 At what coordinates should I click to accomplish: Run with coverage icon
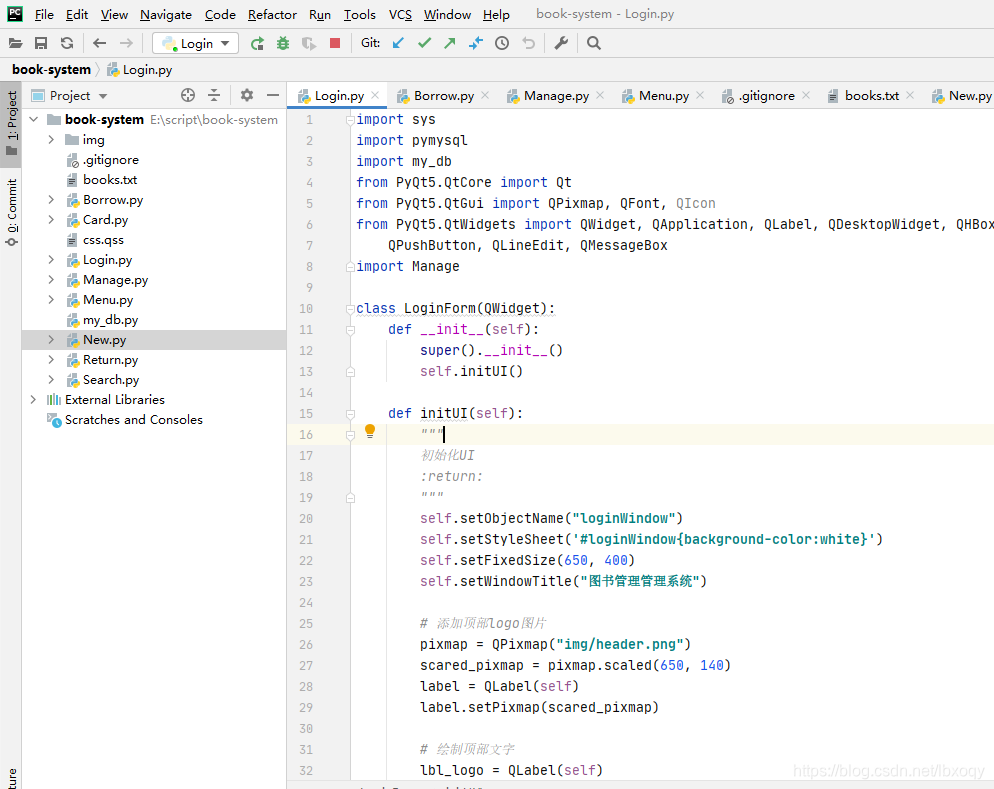[x=309, y=43]
